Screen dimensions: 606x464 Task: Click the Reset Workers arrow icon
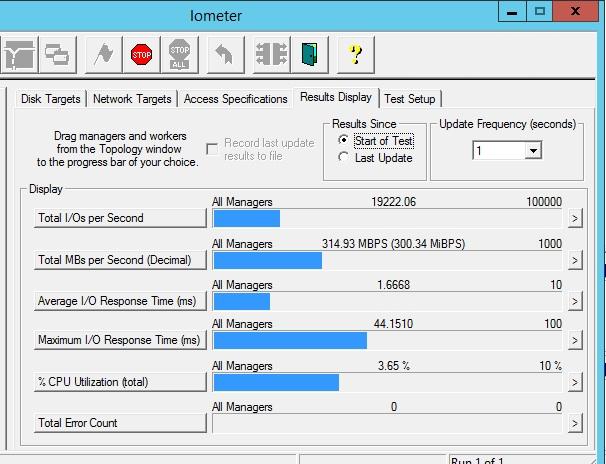point(225,54)
